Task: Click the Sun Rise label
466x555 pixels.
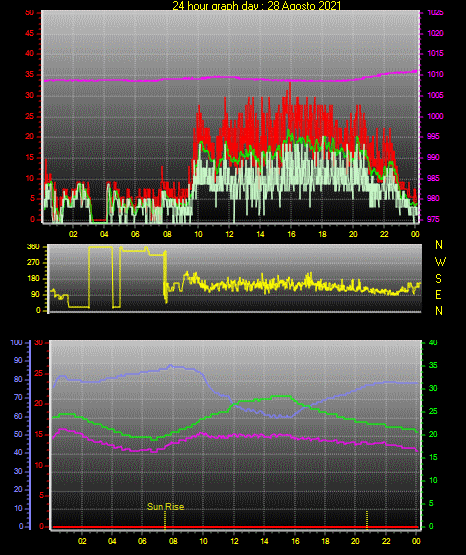Action: point(165,507)
